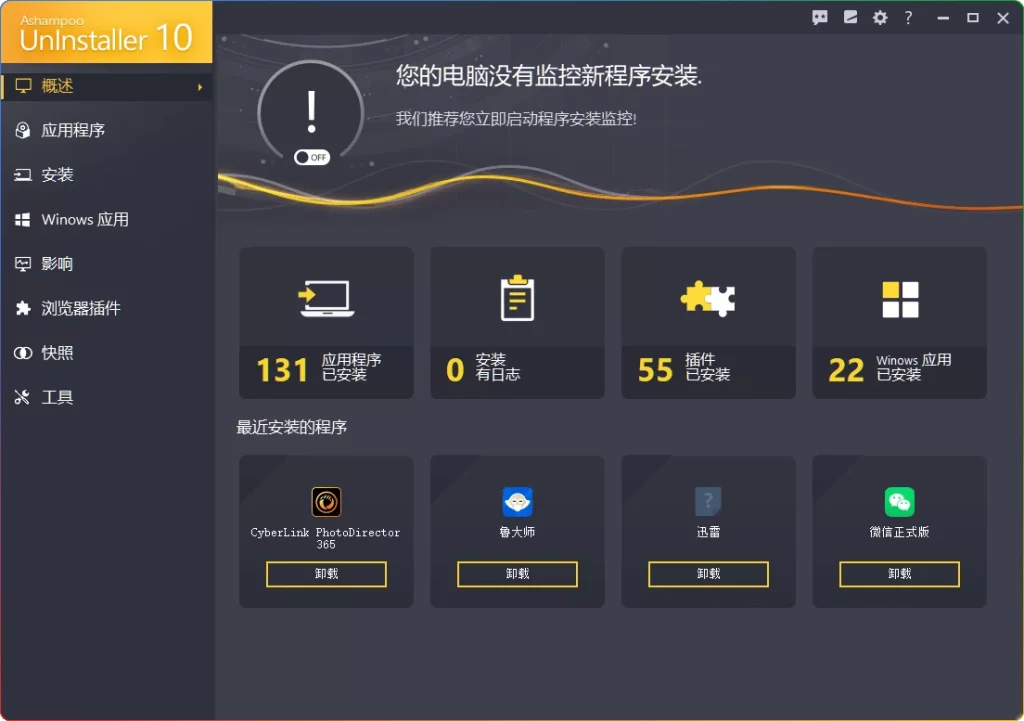The image size is (1024, 721).
Task: Click the laptop icon on the 131 tile
Action: tap(326, 297)
